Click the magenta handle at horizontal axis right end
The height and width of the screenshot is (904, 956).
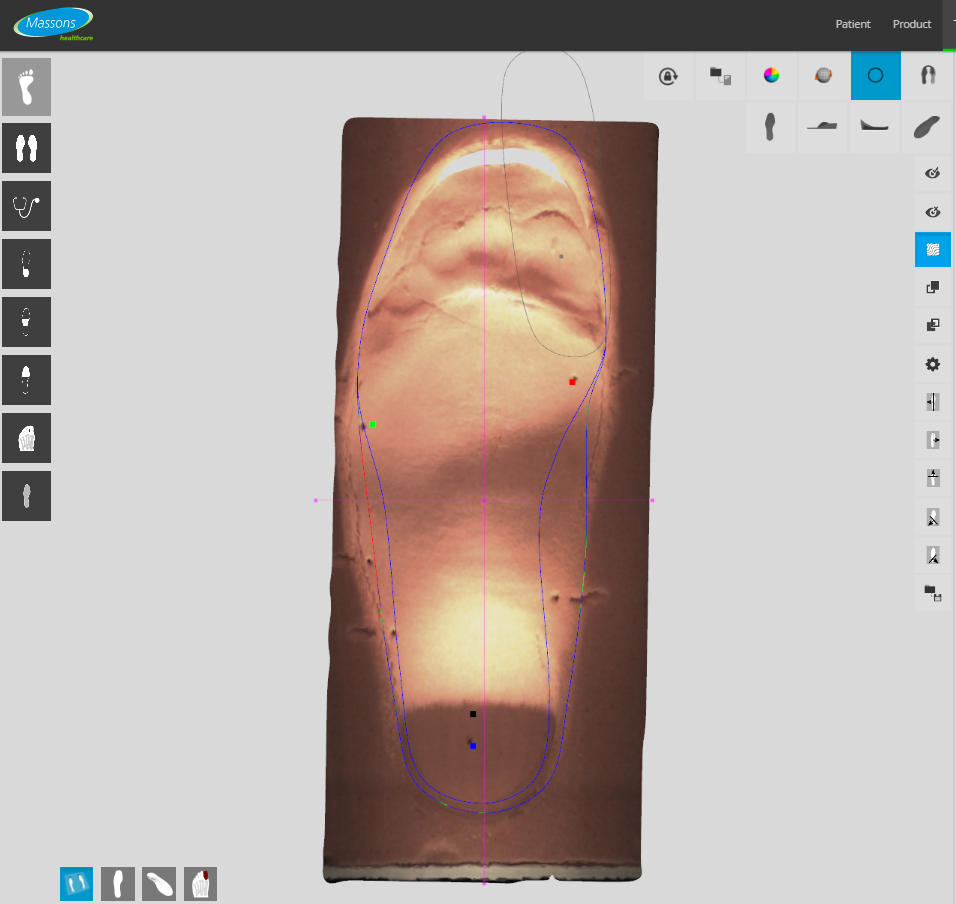[x=652, y=500]
